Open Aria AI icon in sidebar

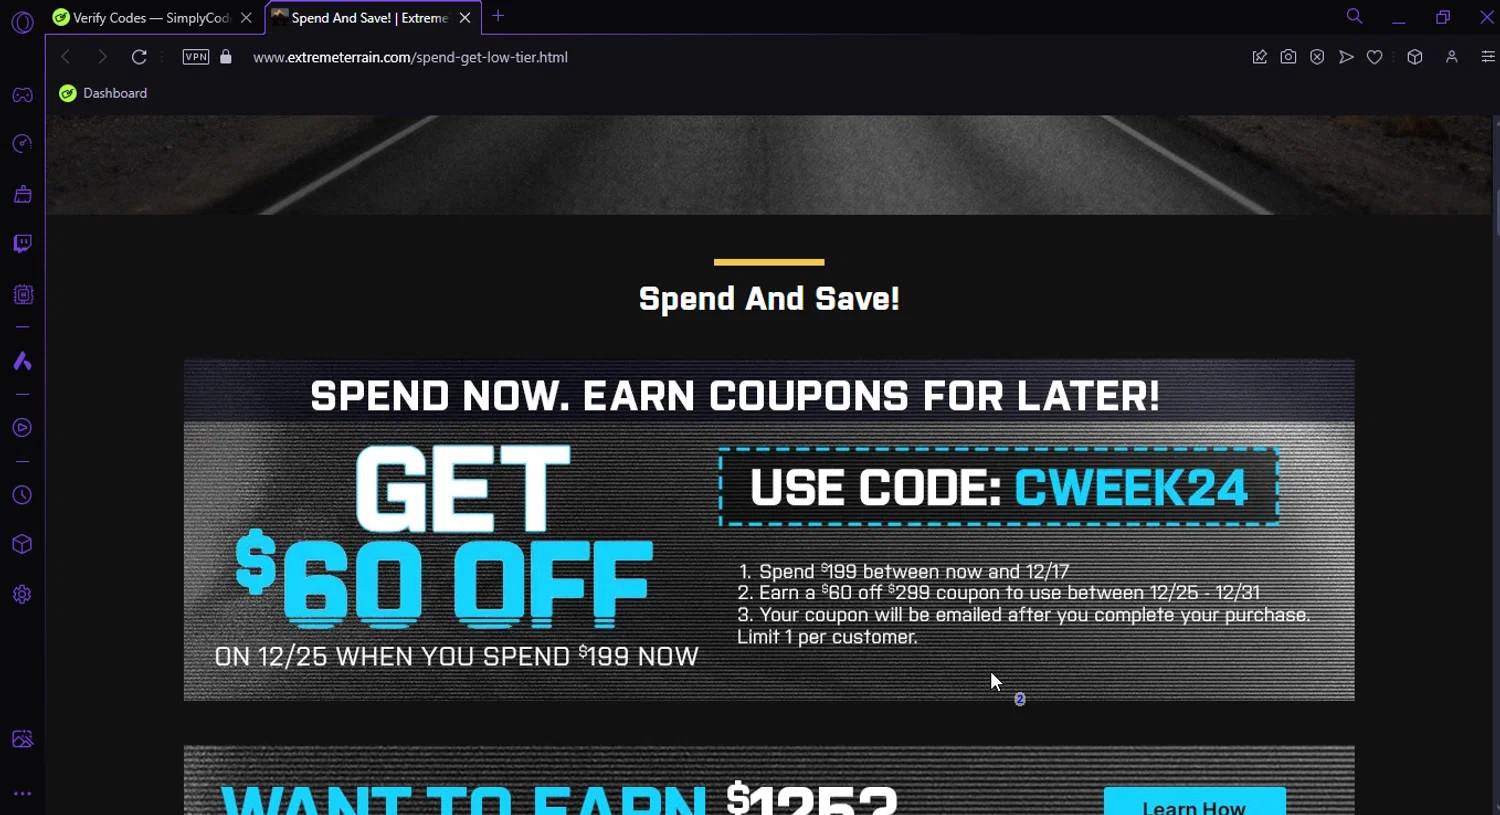[x=22, y=361]
